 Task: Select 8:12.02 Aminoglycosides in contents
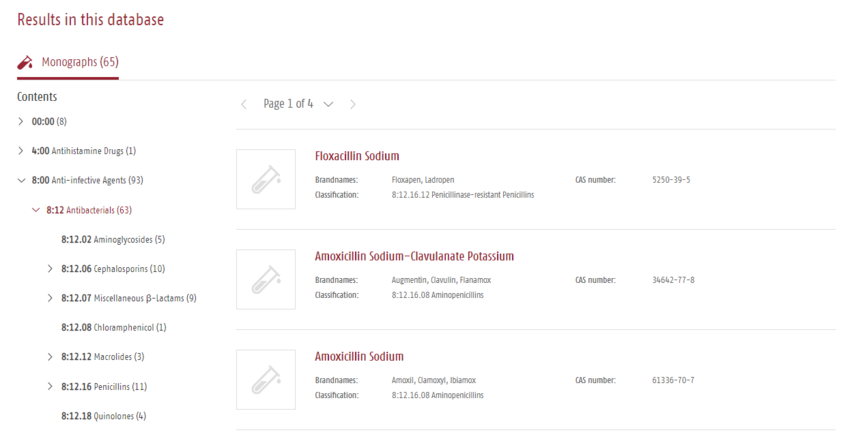tap(113, 239)
